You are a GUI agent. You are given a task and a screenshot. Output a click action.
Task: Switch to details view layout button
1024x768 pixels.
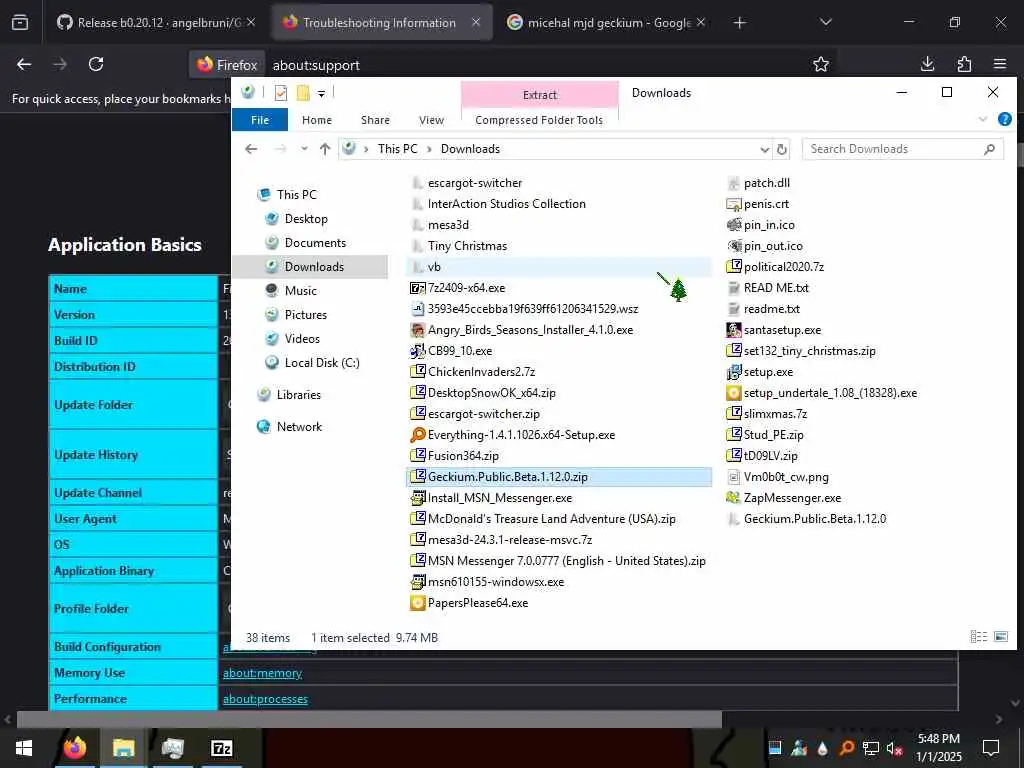pyautogui.click(x=978, y=637)
